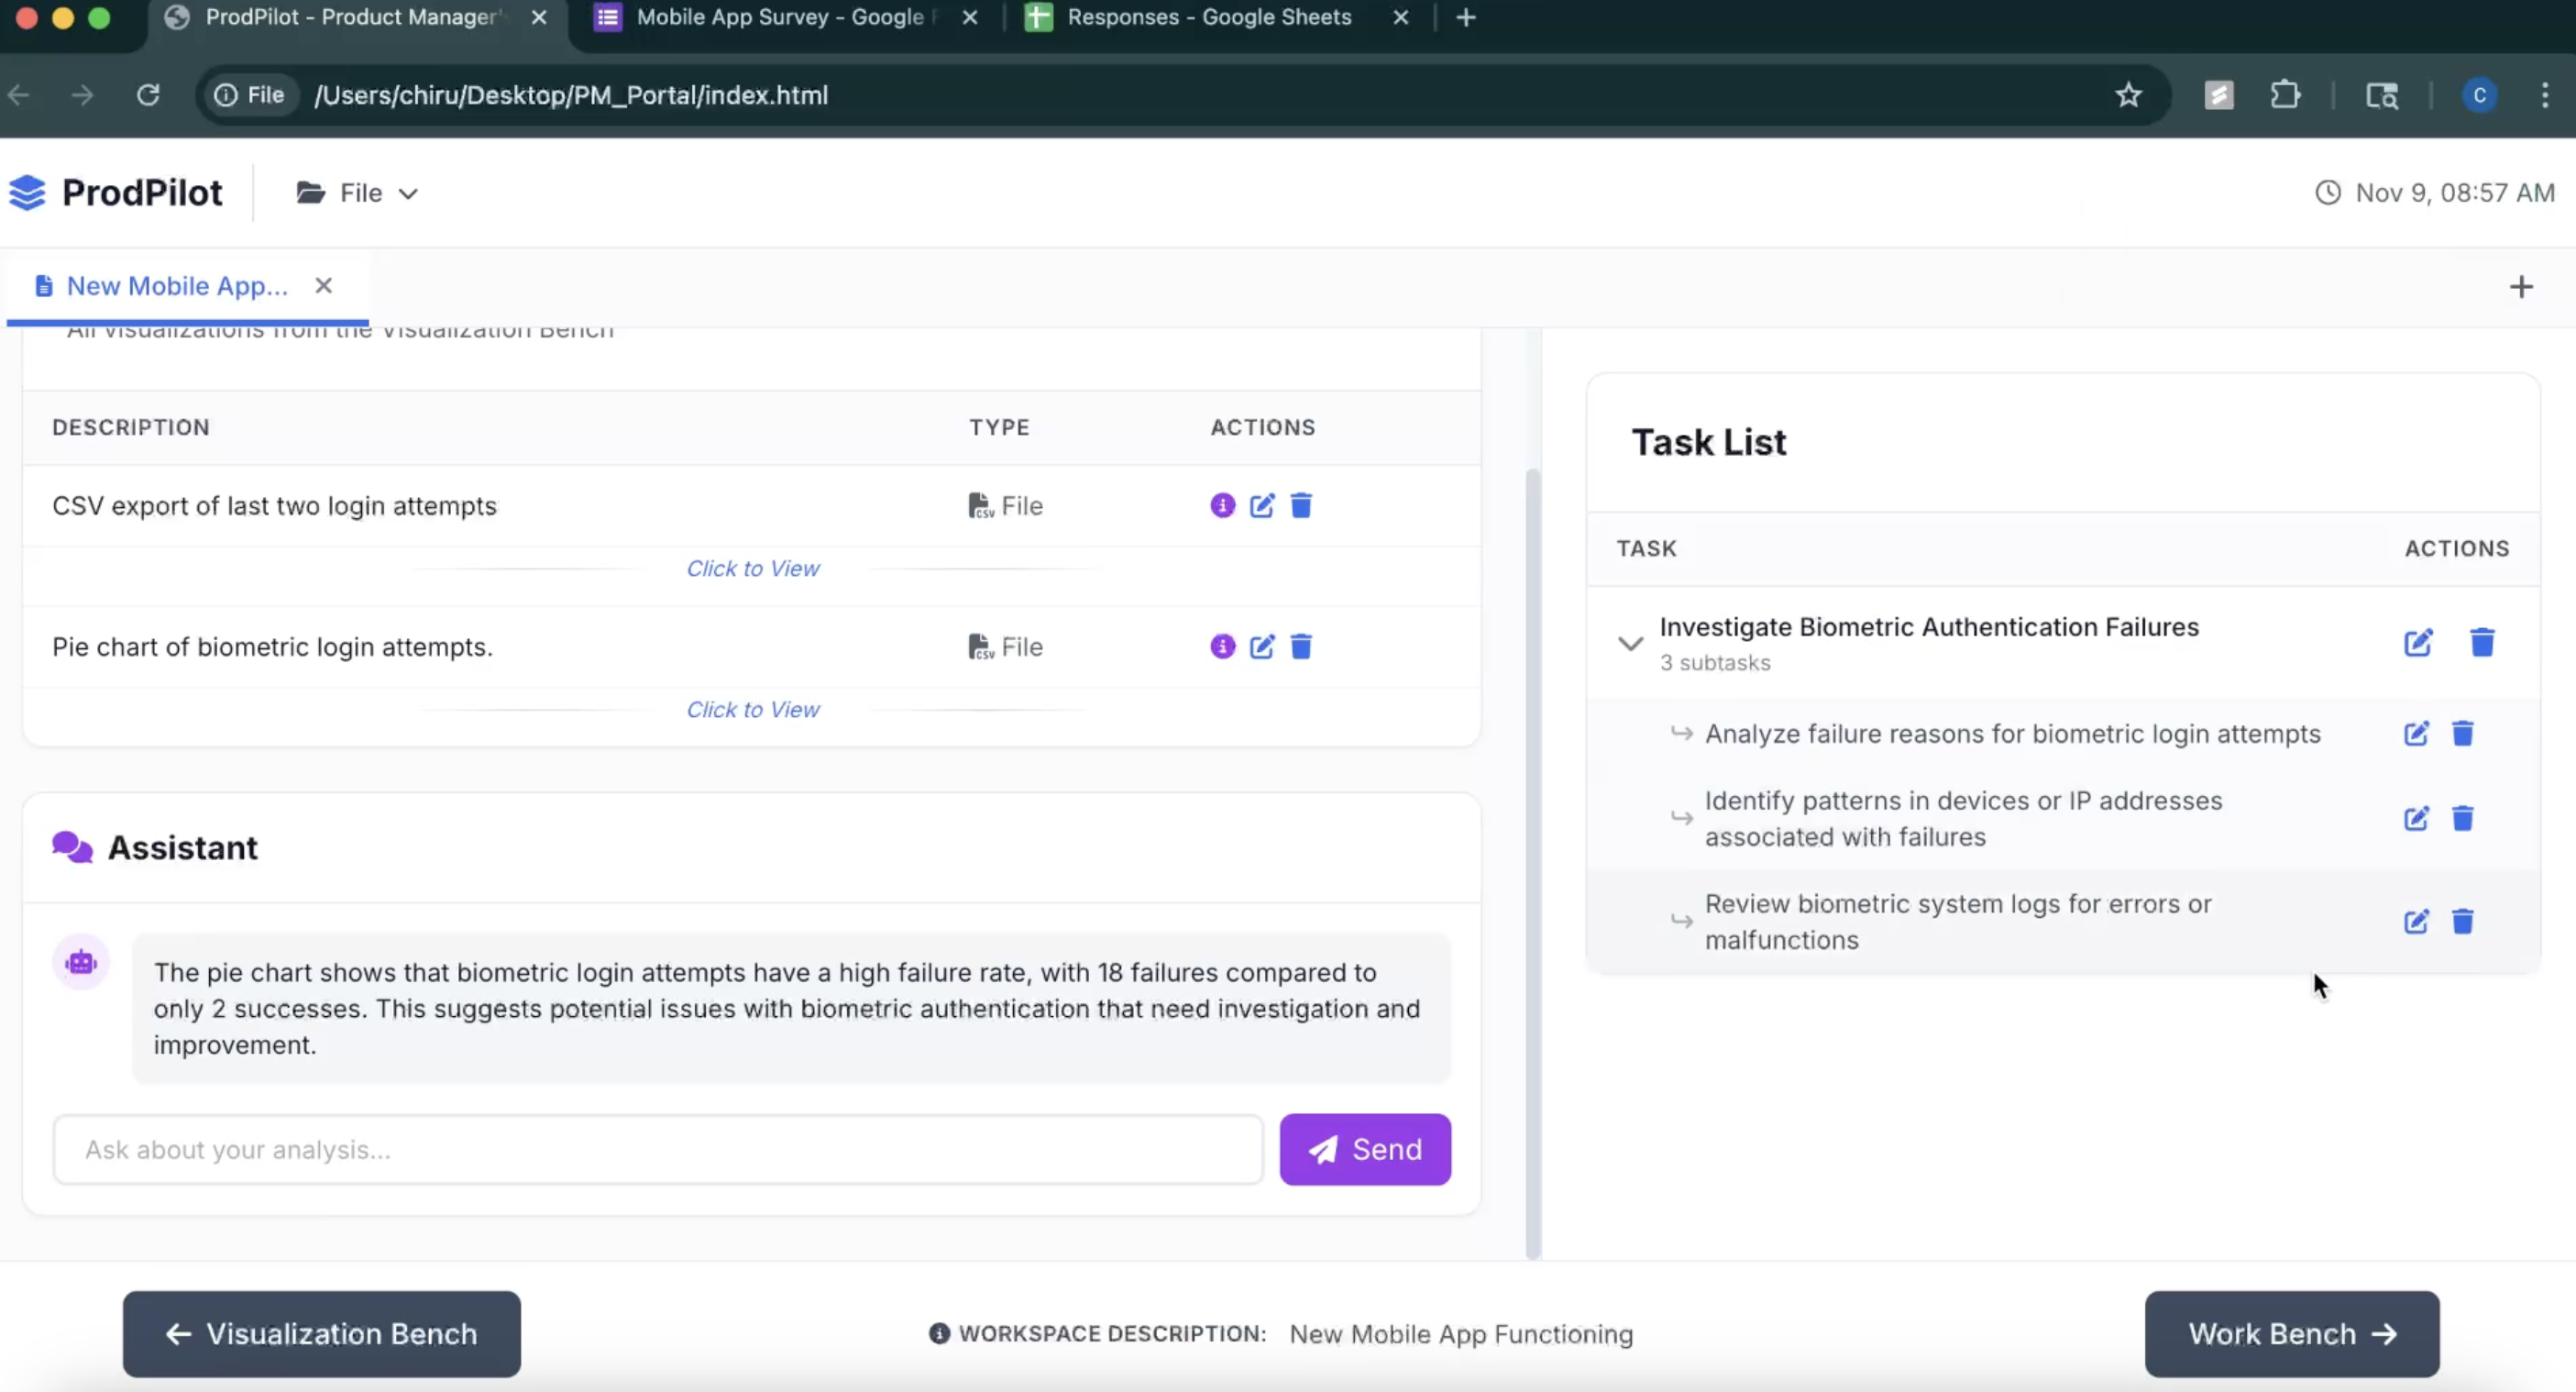Focus the Ask about your analysis field
This screenshot has height=1392, width=2576.
tap(657, 1150)
